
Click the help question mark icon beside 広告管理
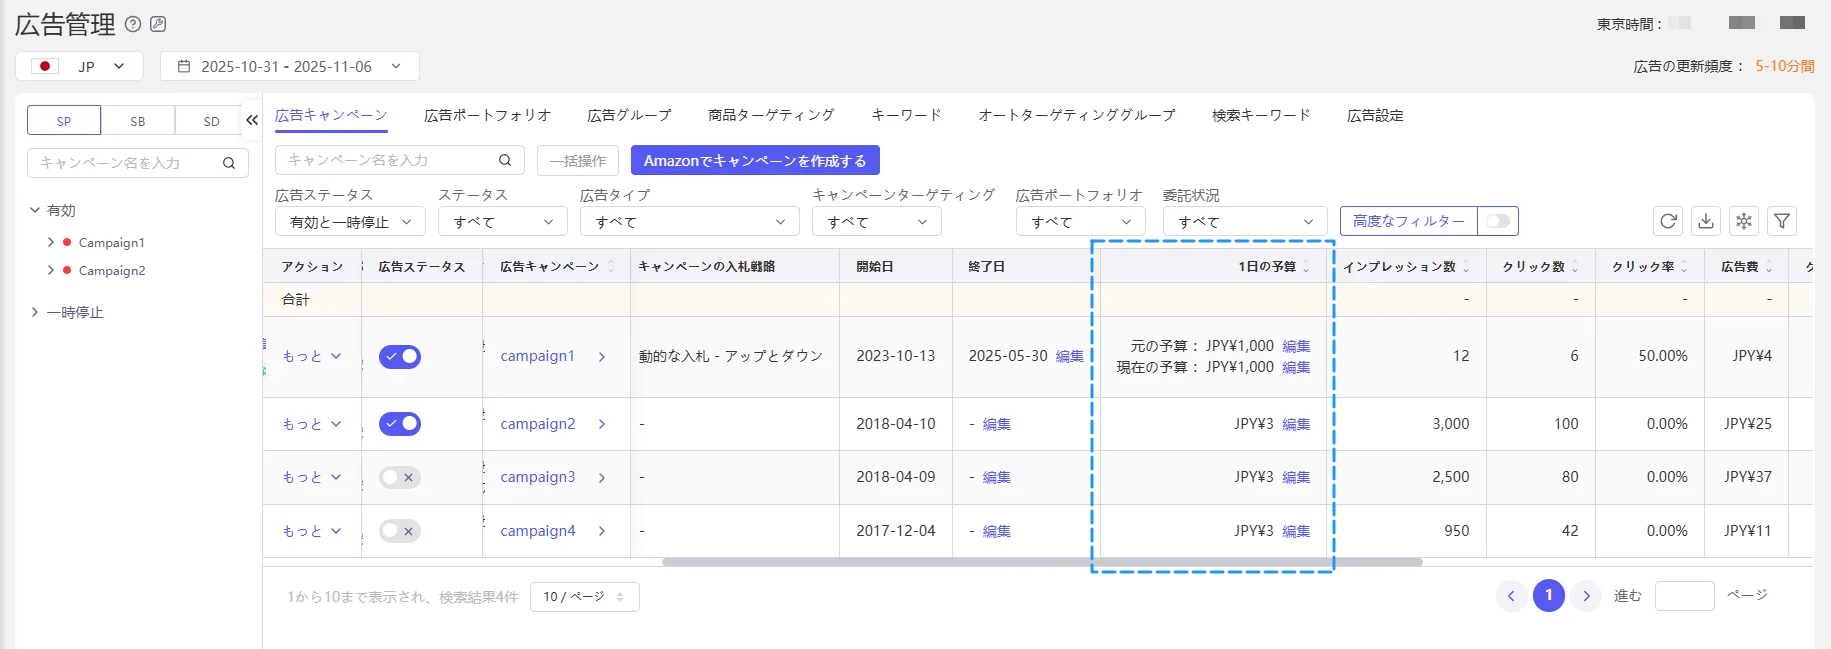tap(133, 24)
